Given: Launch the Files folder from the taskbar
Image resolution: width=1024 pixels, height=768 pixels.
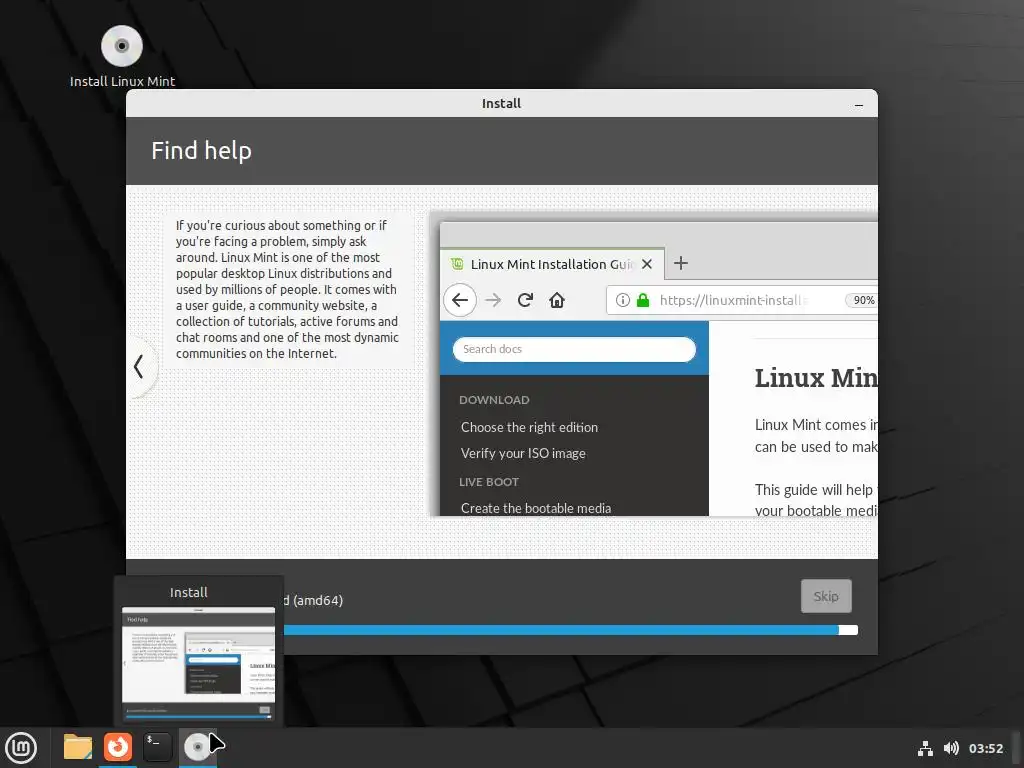Looking at the screenshot, I should coord(78,747).
